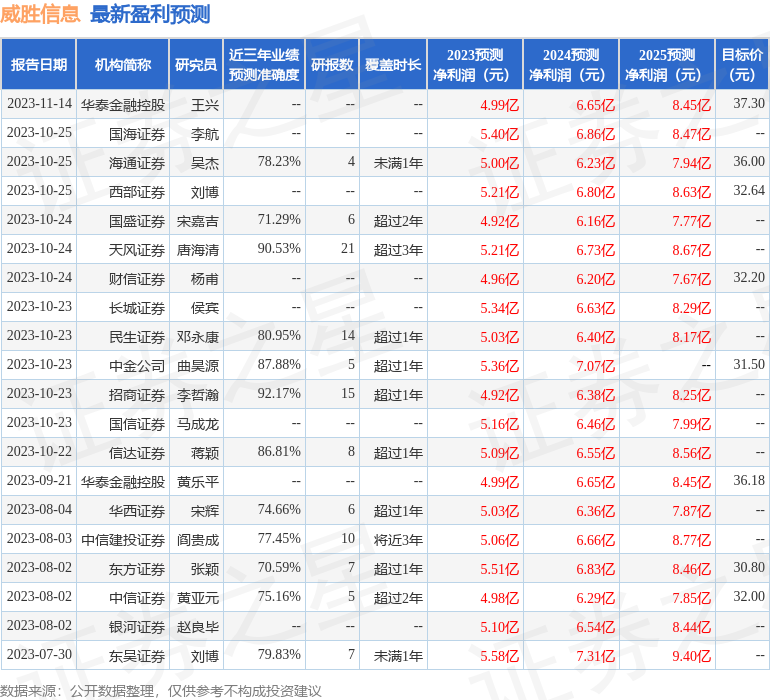Select institution 国信证券
Image resolution: width=770 pixels, height=700 pixels.
[137, 423]
